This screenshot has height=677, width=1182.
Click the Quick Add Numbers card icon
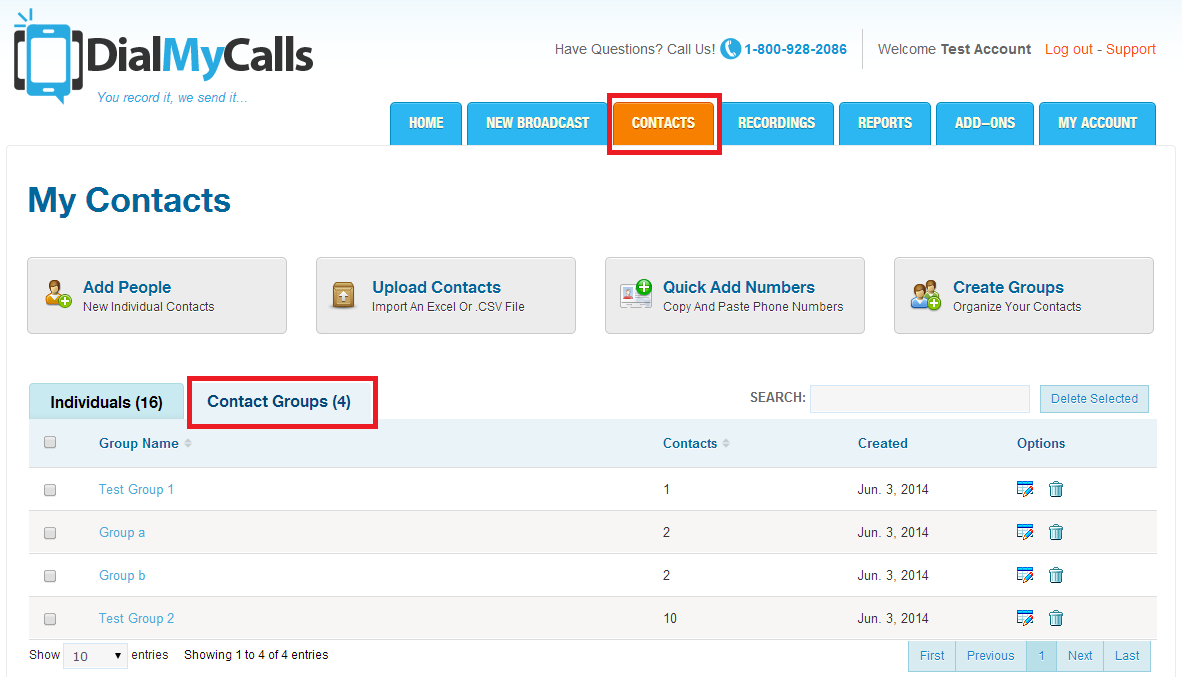point(635,294)
